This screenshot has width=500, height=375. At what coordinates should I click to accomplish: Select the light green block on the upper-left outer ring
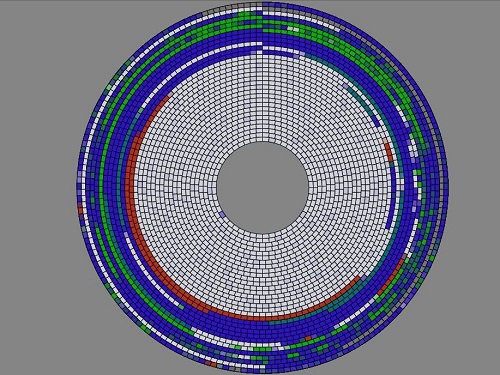click(109, 87)
